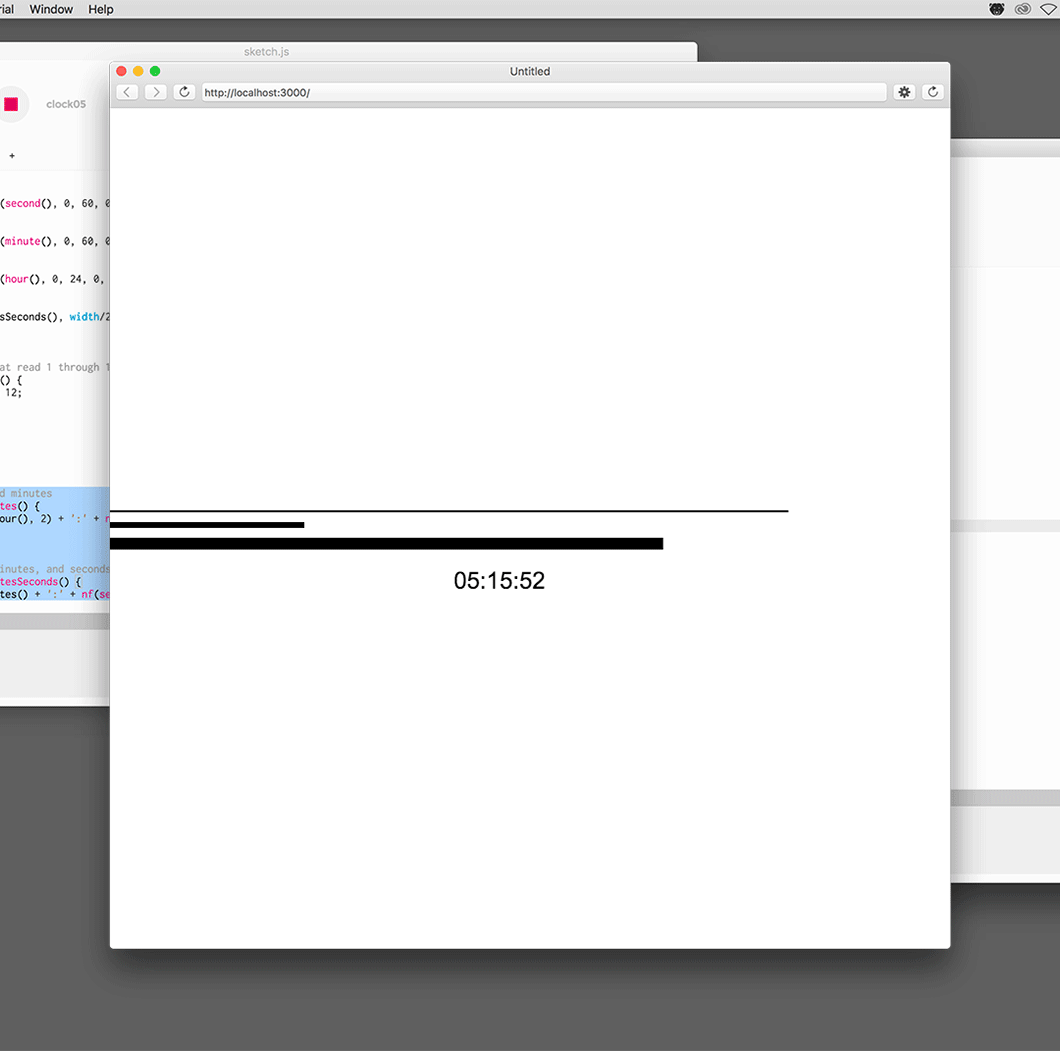
Task: Click the localhost:3000 address field
Action: coord(540,92)
